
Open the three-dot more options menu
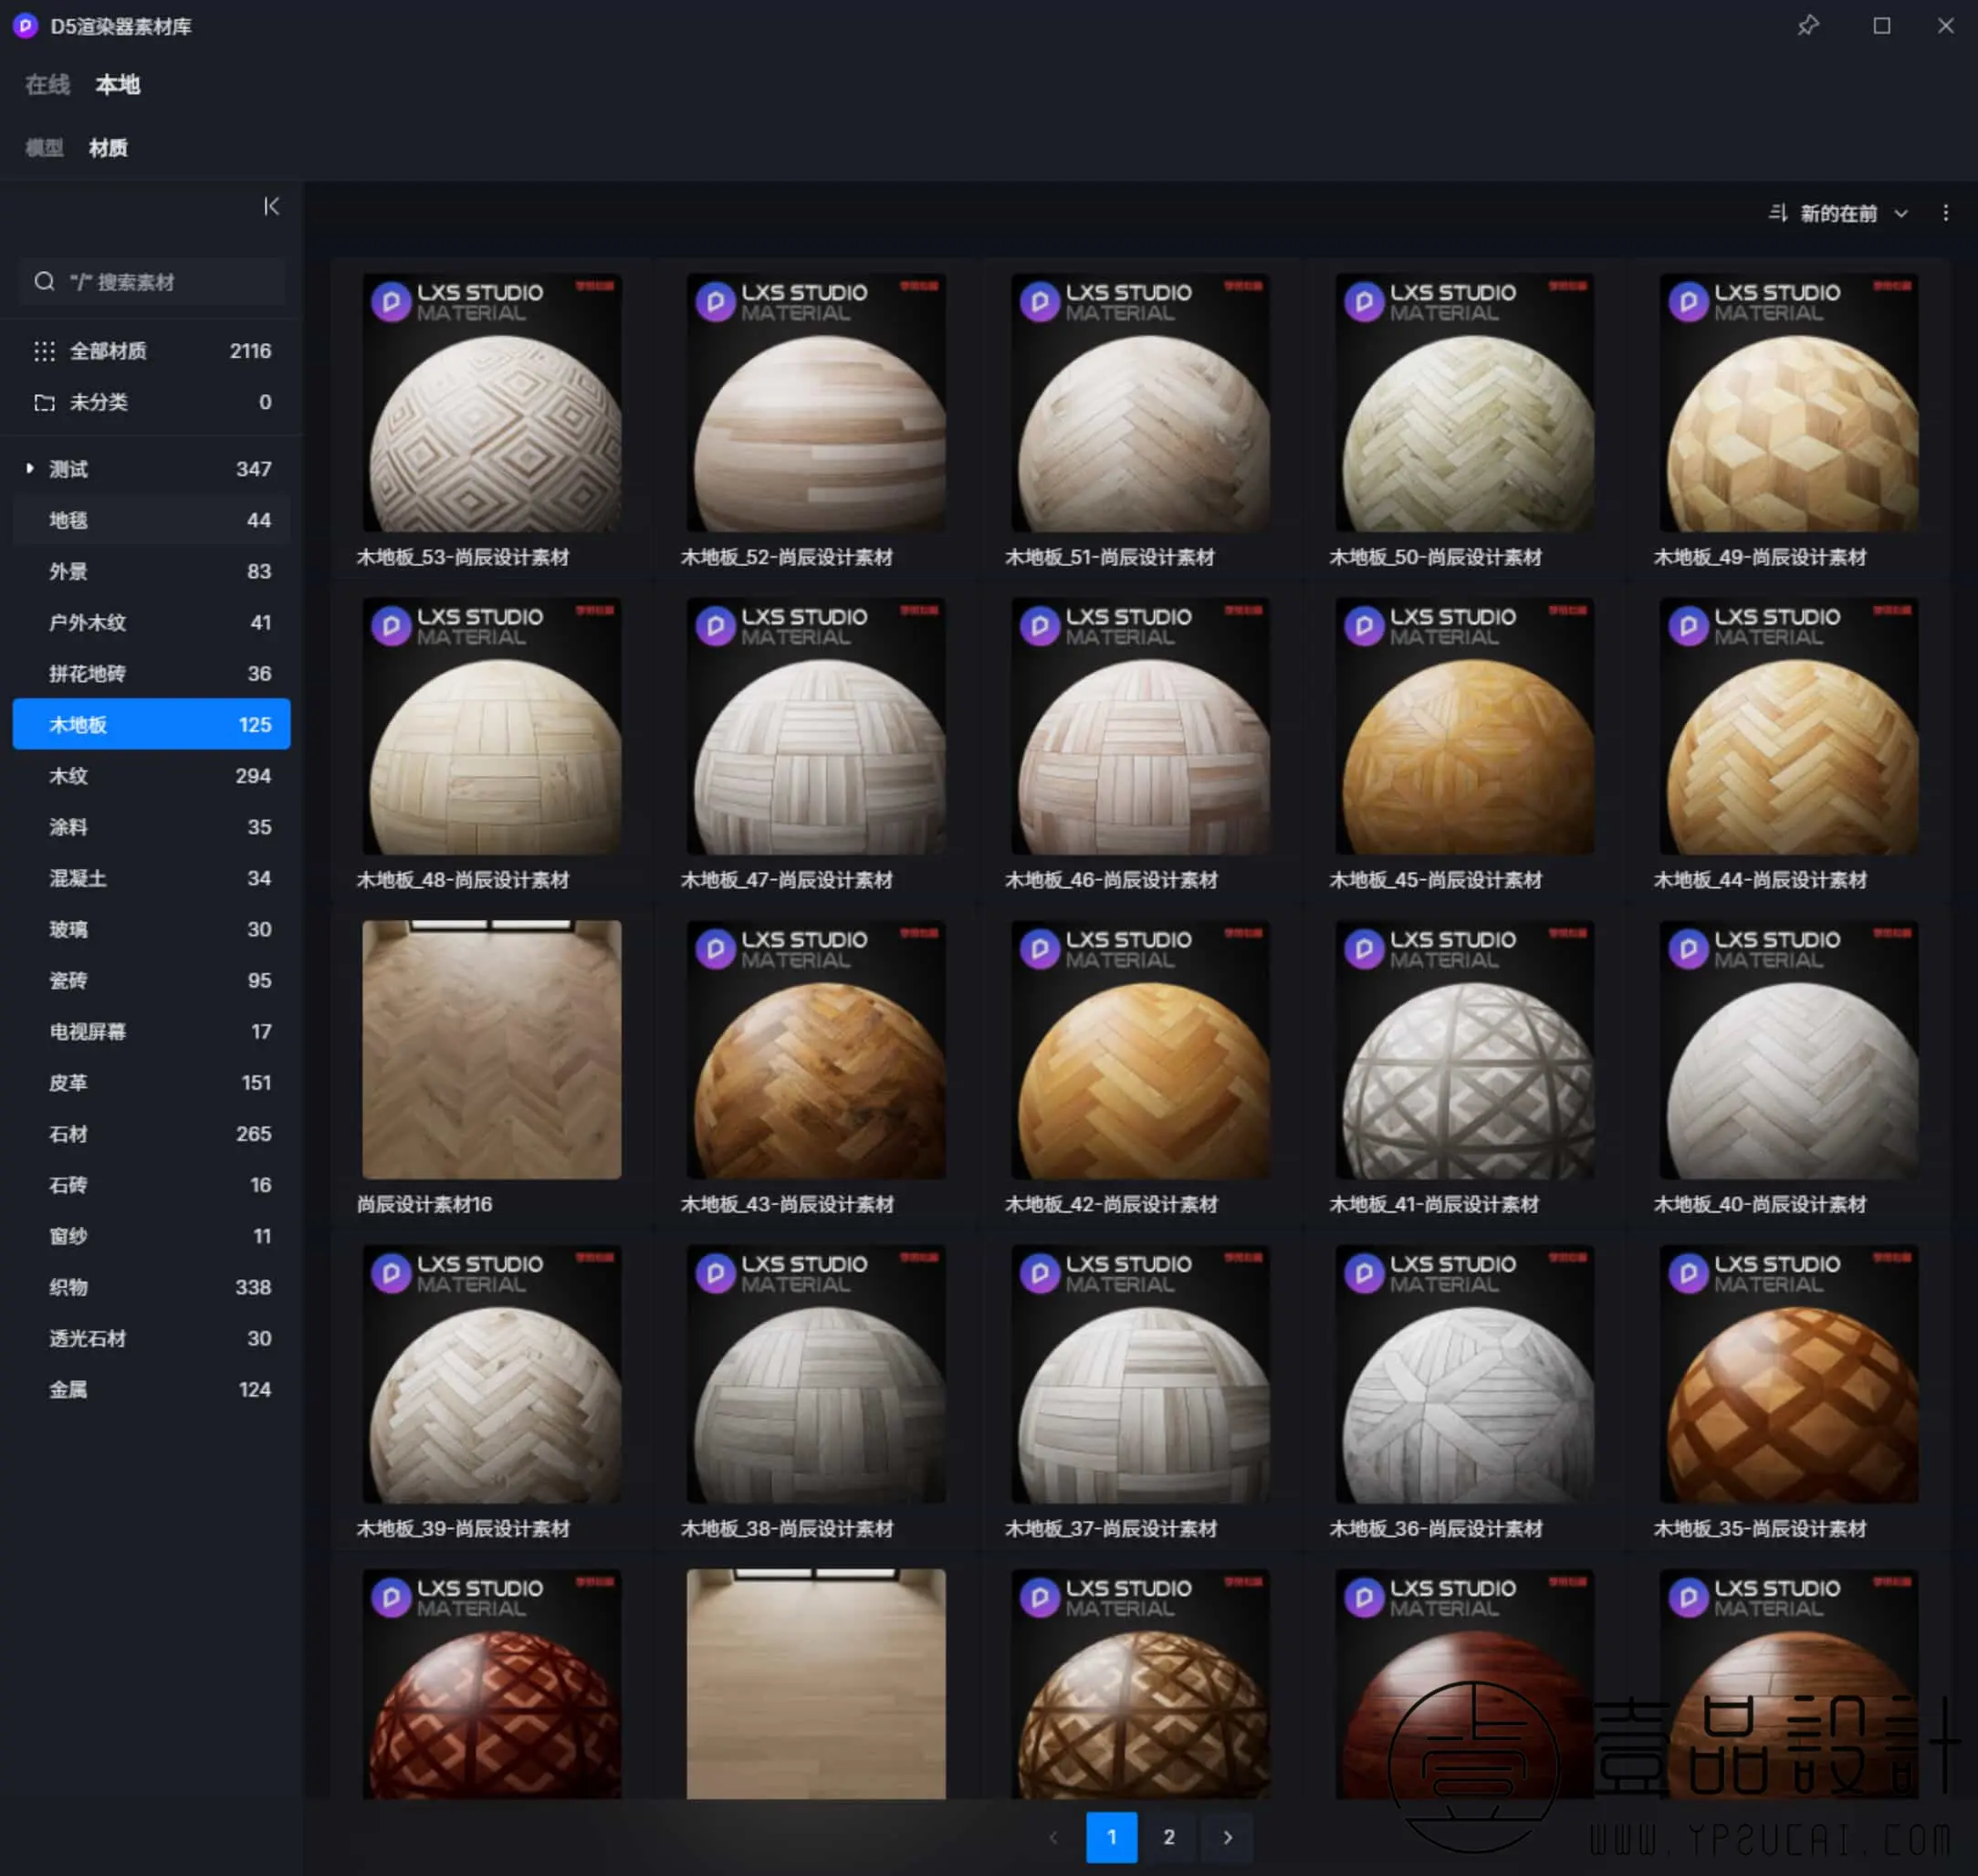(x=1945, y=213)
